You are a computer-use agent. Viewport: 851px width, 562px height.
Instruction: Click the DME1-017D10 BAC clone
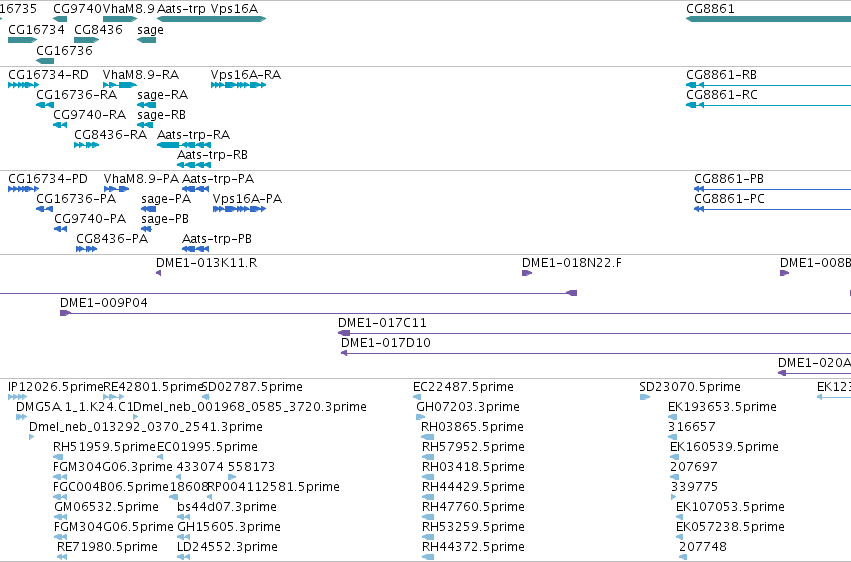[x=596, y=353]
